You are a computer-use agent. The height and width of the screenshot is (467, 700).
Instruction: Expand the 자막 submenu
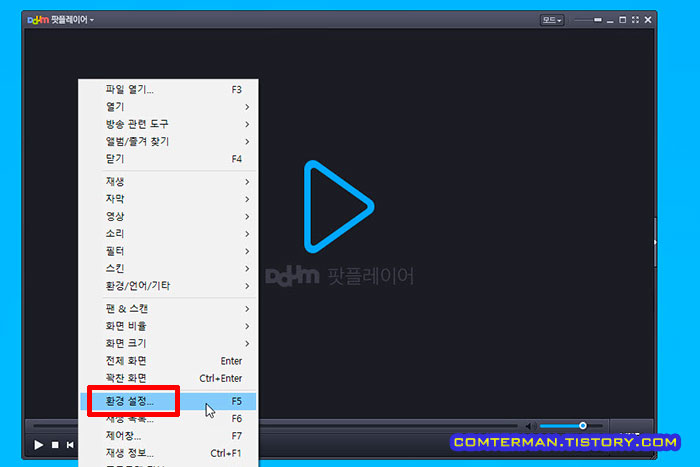168,199
